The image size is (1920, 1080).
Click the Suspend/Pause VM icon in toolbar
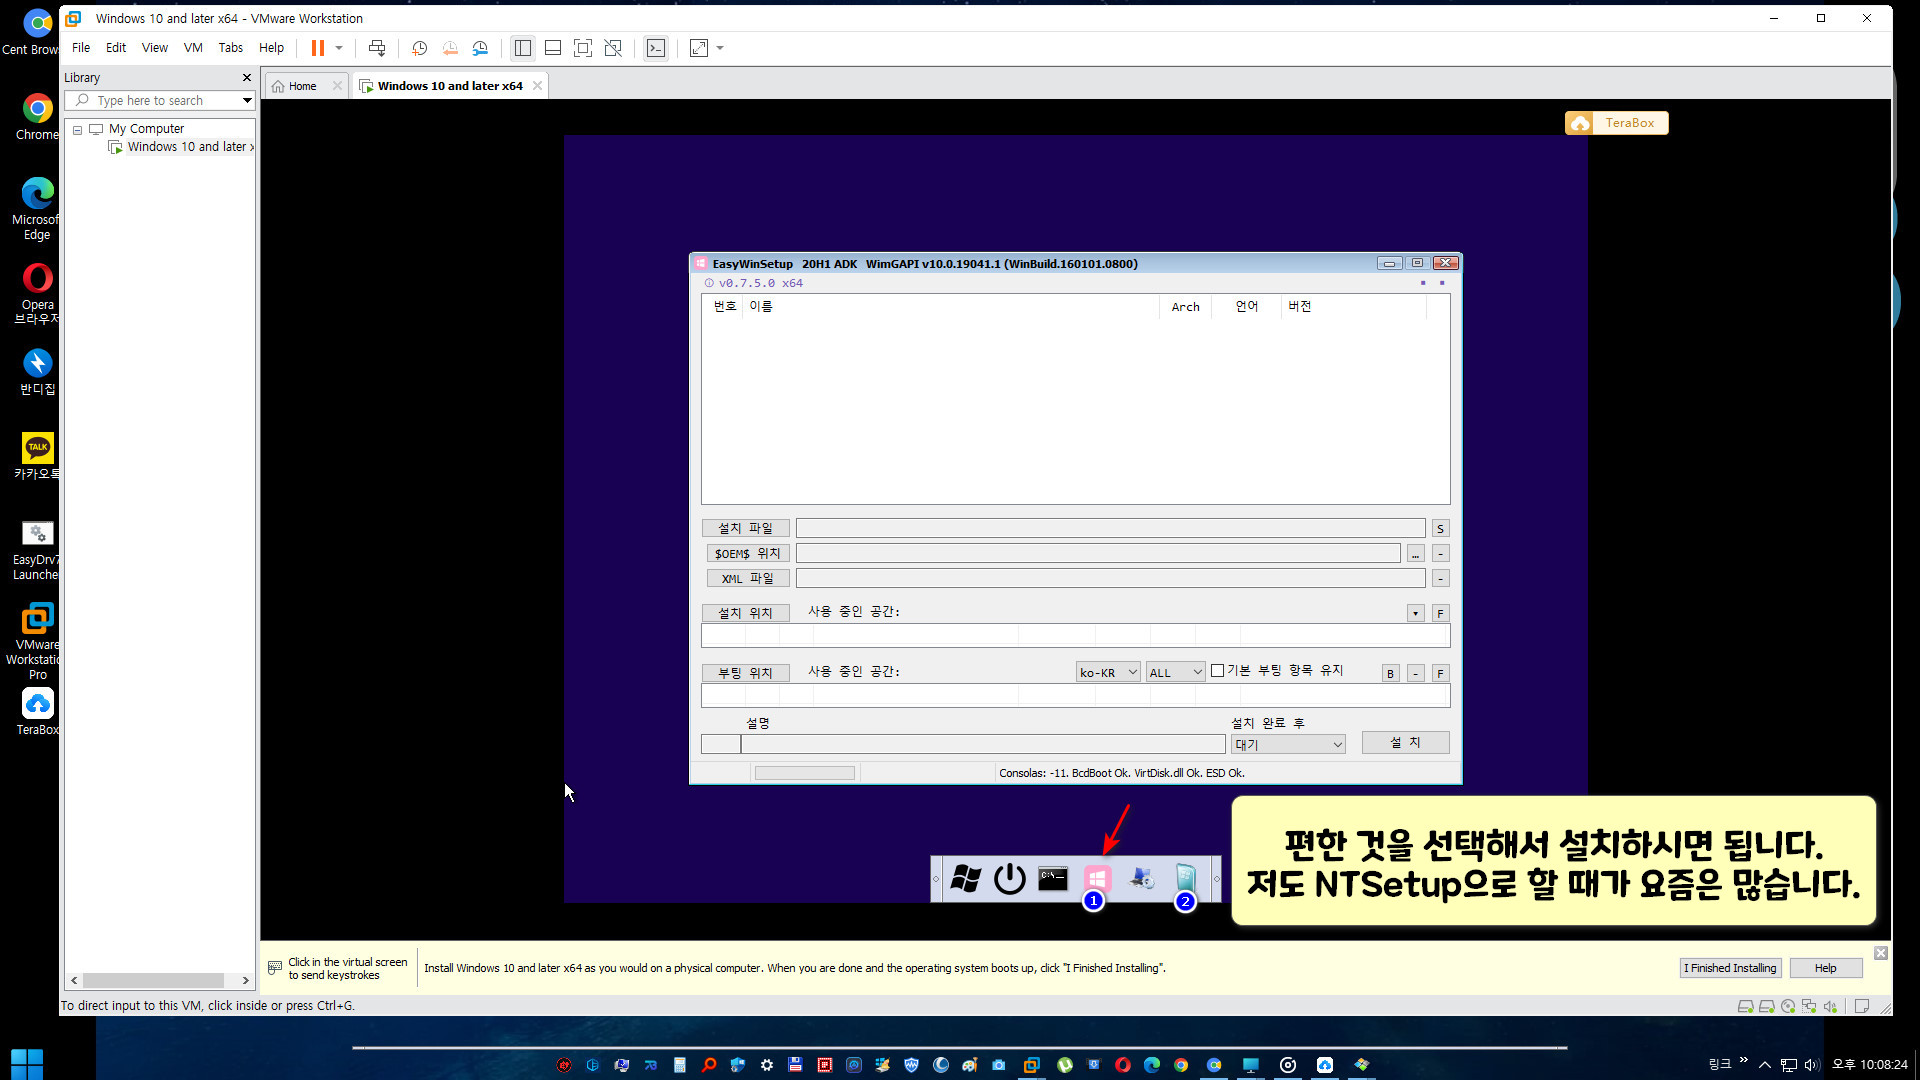point(318,48)
